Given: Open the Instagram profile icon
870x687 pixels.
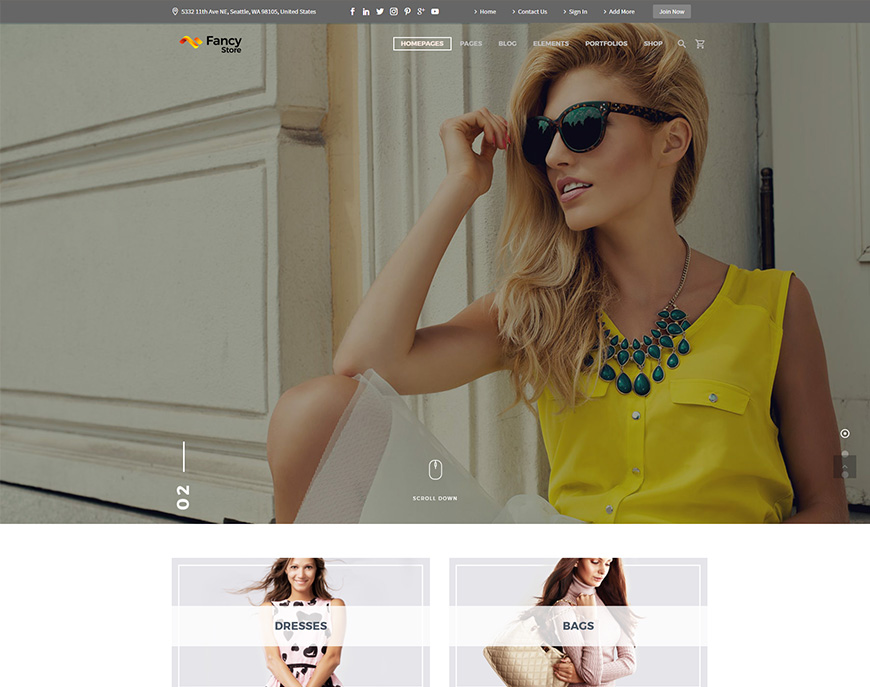Looking at the screenshot, I should coord(392,10).
